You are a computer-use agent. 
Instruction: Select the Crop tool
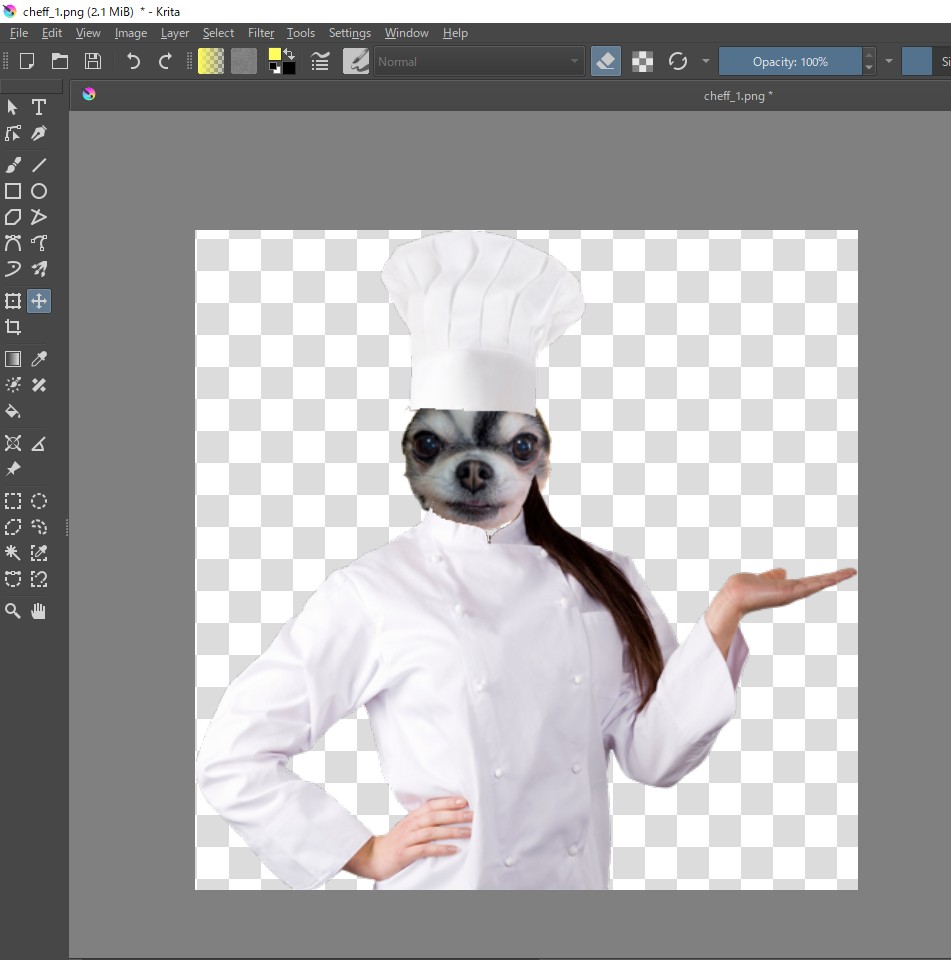[x=13, y=327]
